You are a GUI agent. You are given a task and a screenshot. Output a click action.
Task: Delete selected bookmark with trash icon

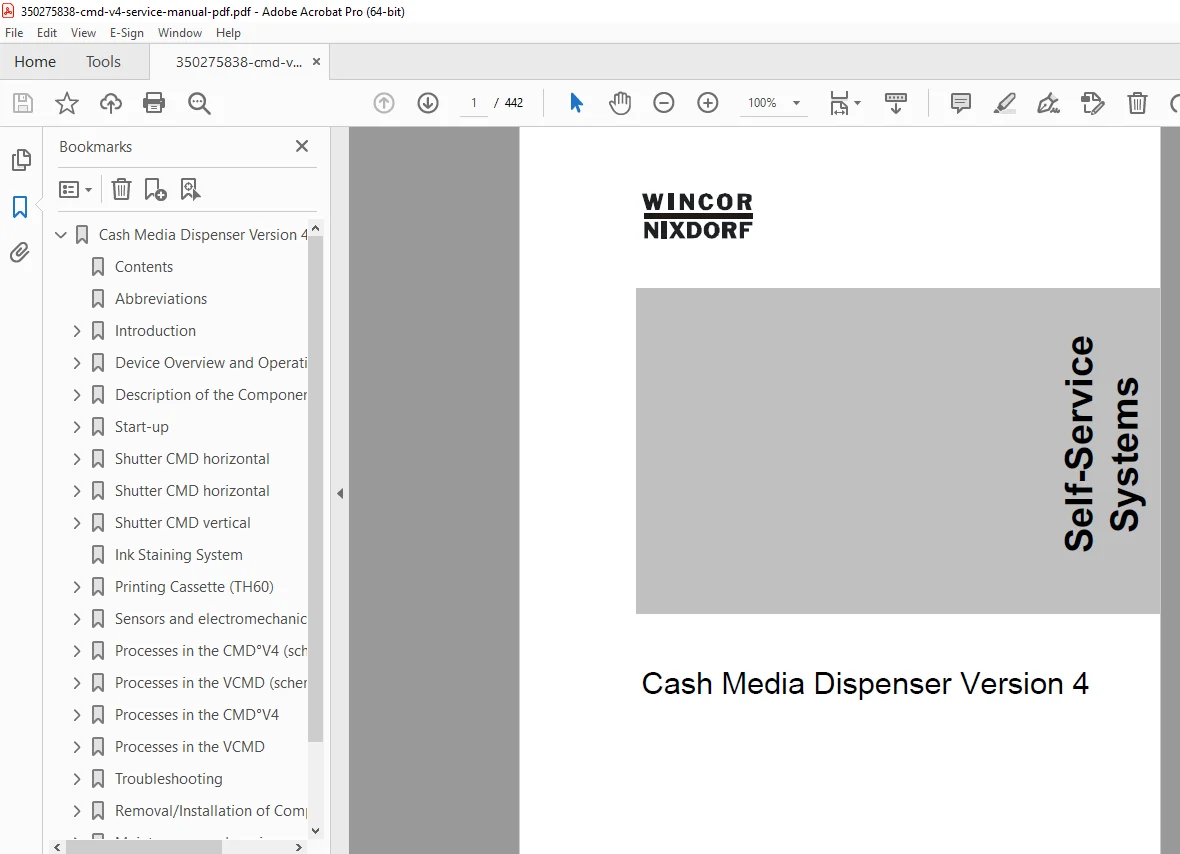coord(121,190)
